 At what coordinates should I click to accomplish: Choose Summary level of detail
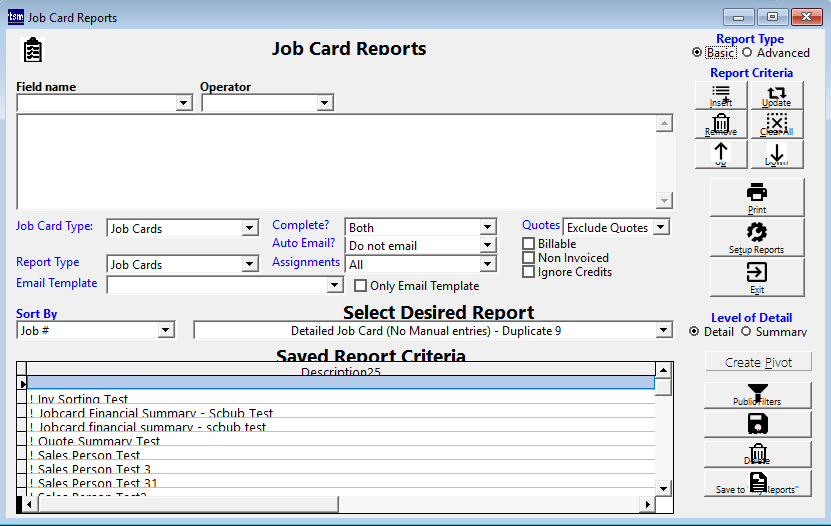(745, 332)
